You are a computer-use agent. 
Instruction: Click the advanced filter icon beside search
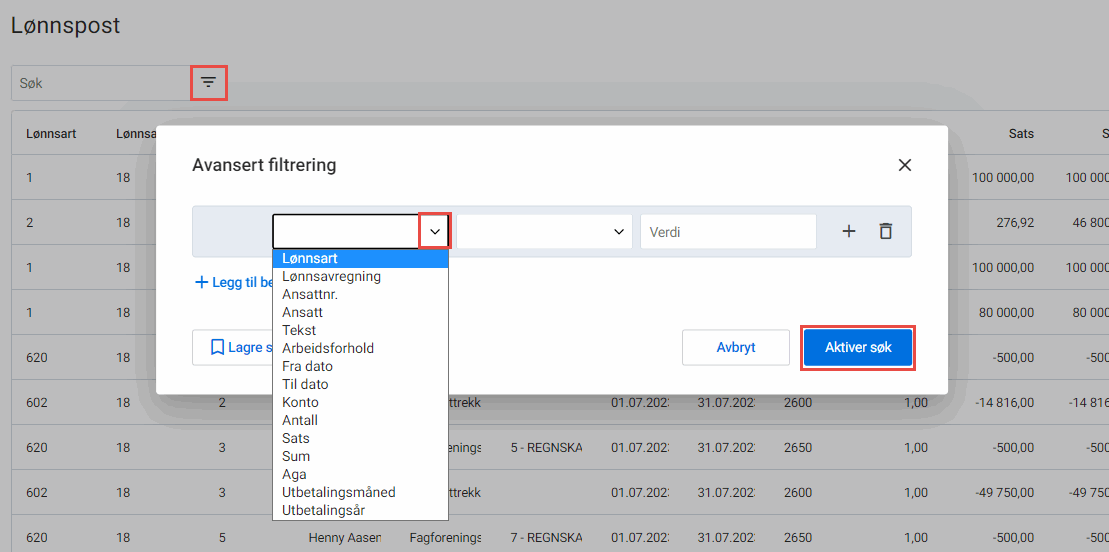point(208,83)
